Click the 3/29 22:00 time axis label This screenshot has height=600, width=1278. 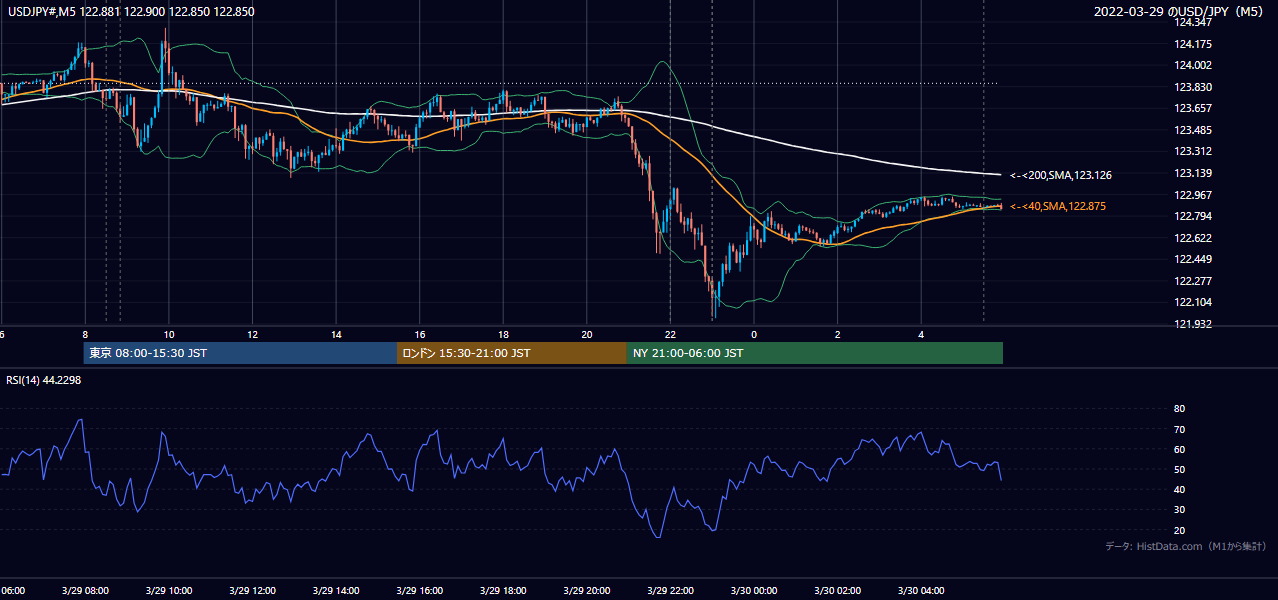pyautogui.click(x=670, y=590)
